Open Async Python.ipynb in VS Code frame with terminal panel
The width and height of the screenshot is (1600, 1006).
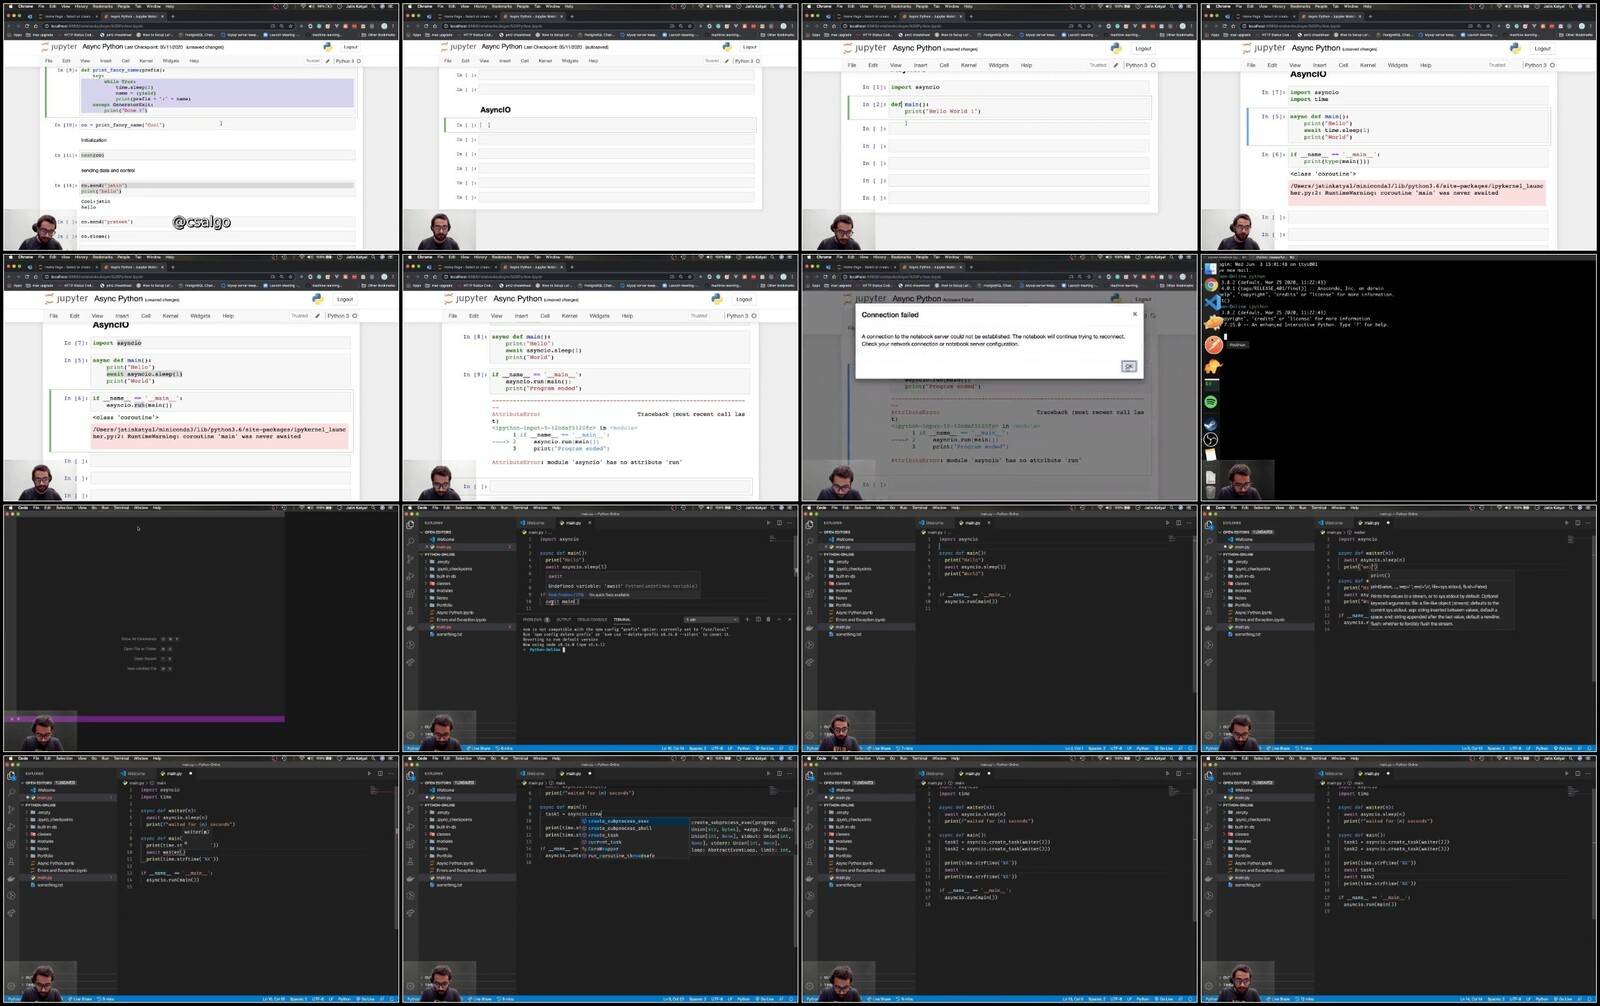click(453, 612)
